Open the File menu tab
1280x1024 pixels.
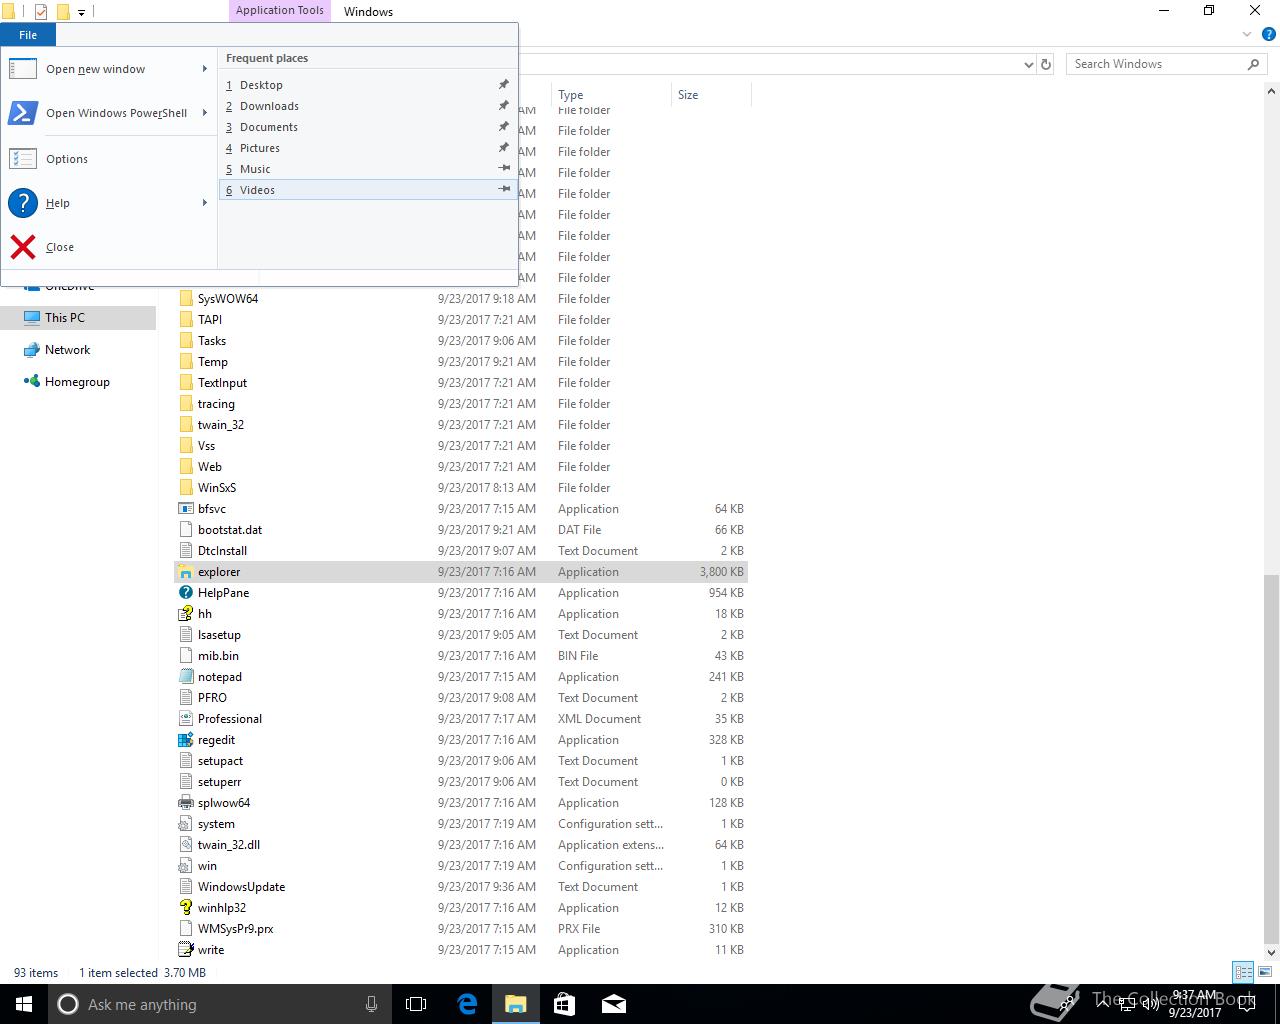tap(28, 35)
